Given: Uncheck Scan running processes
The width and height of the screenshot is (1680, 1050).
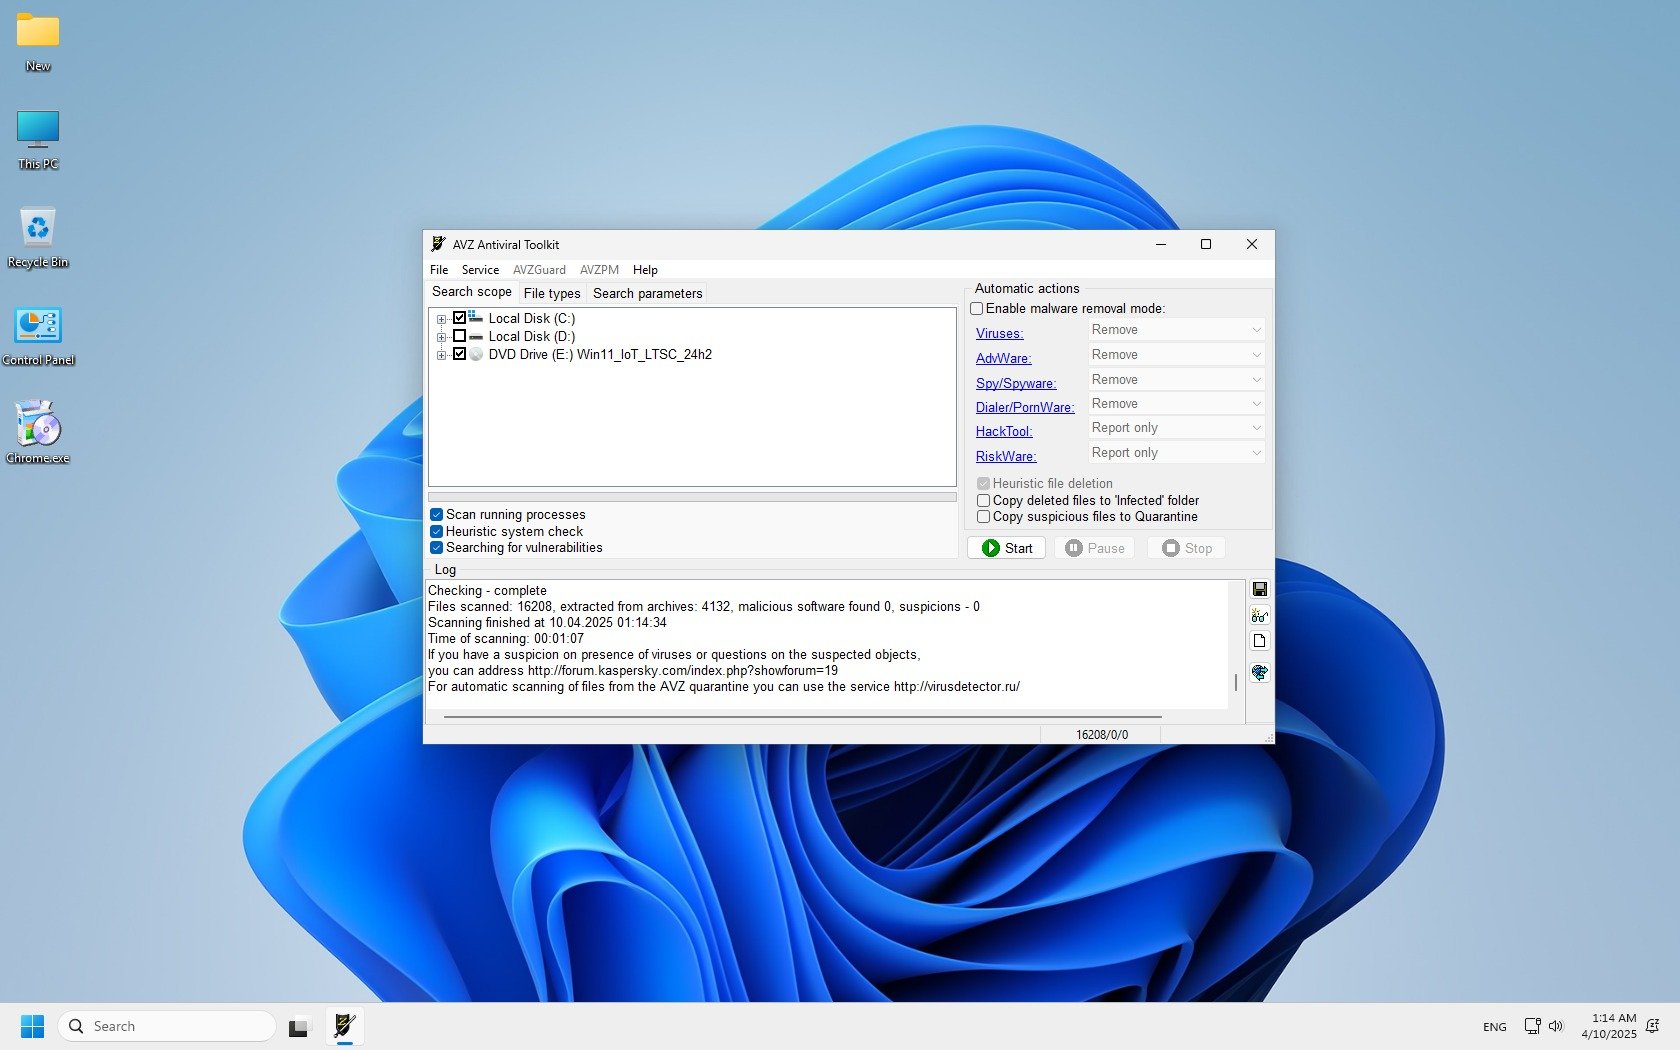Looking at the screenshot, I should (x=437, y=515).
